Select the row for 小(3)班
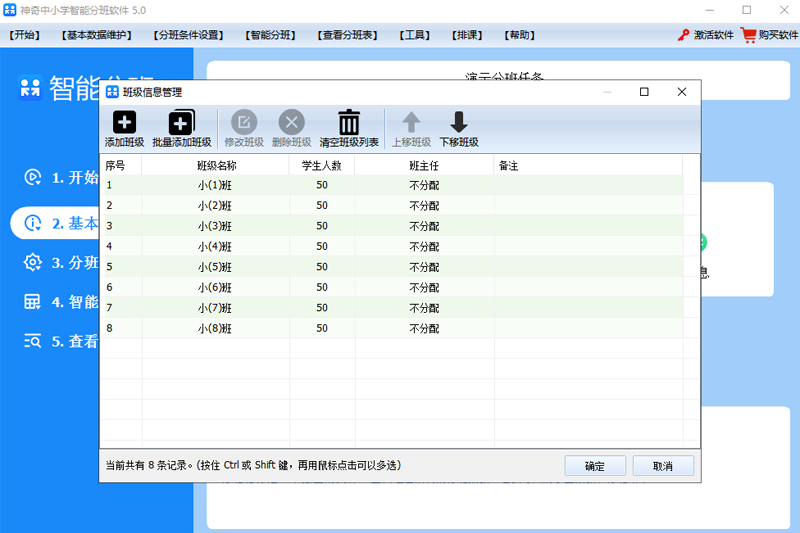 coord(392,226)
